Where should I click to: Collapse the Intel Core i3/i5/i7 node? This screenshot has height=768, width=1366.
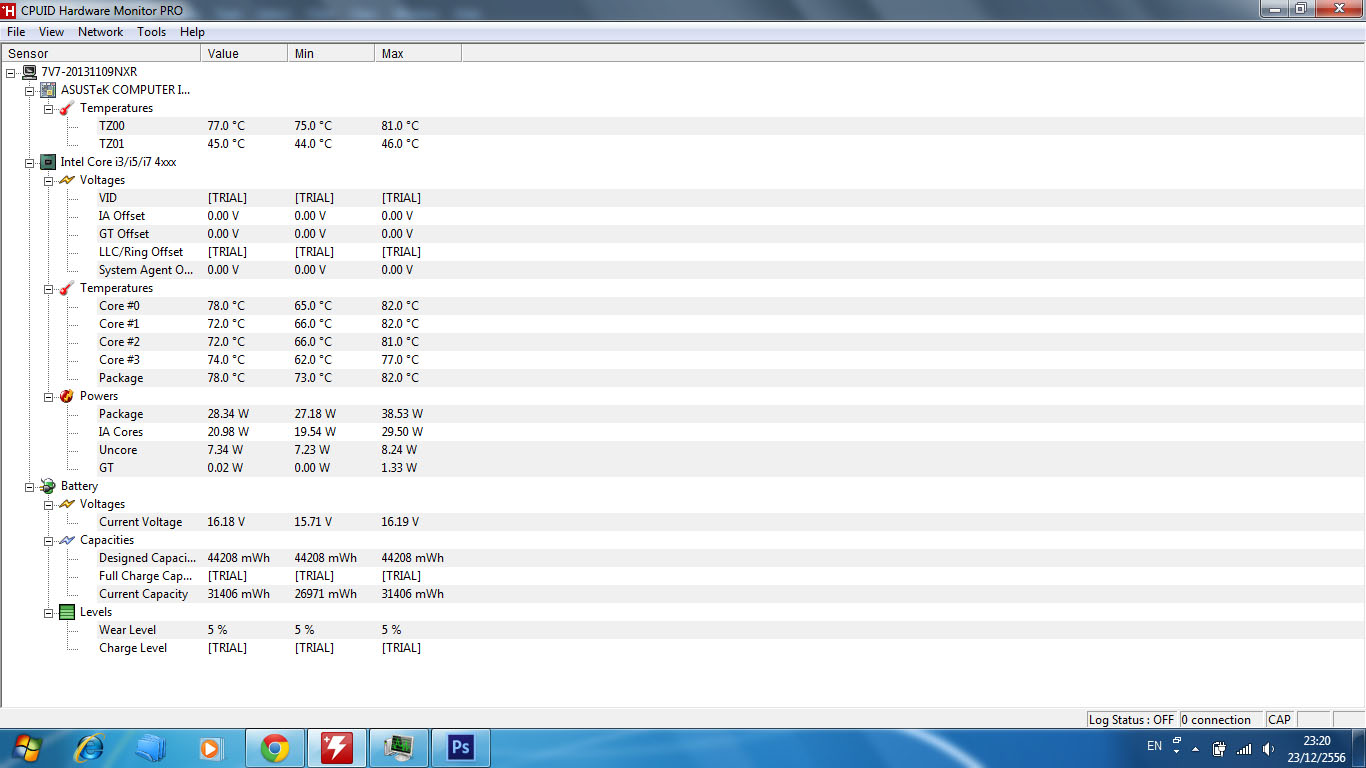tap(30, 162)
